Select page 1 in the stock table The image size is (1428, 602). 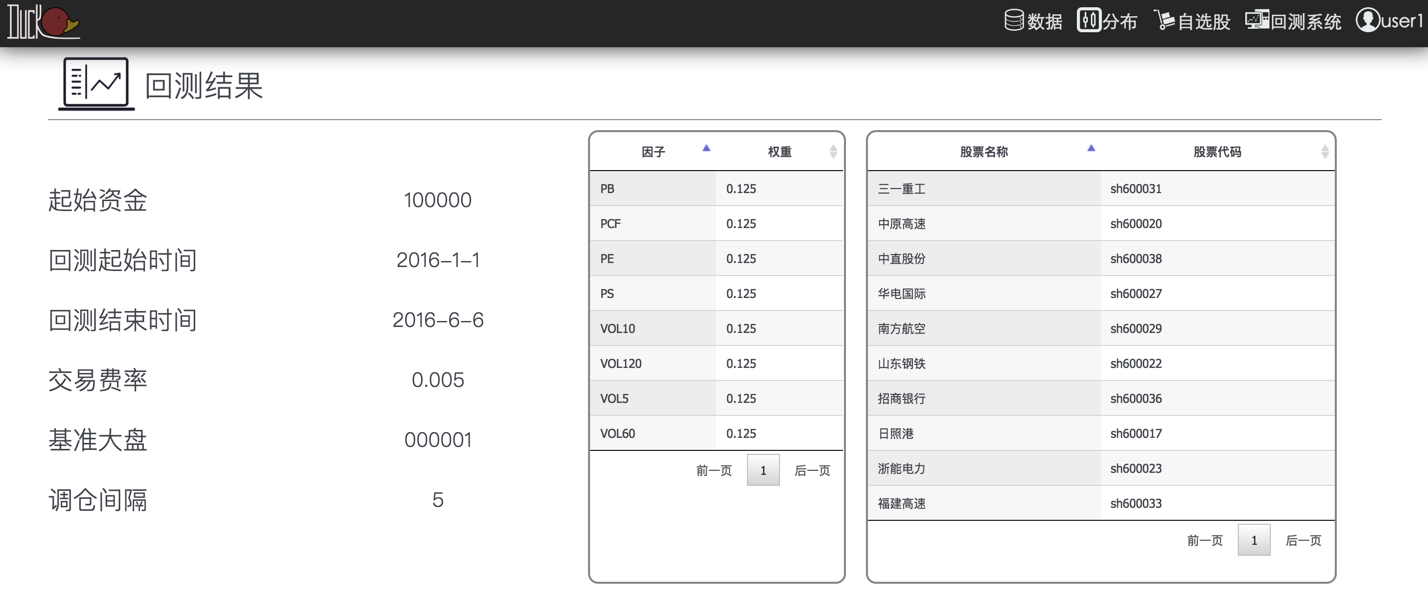[1254, 540]
